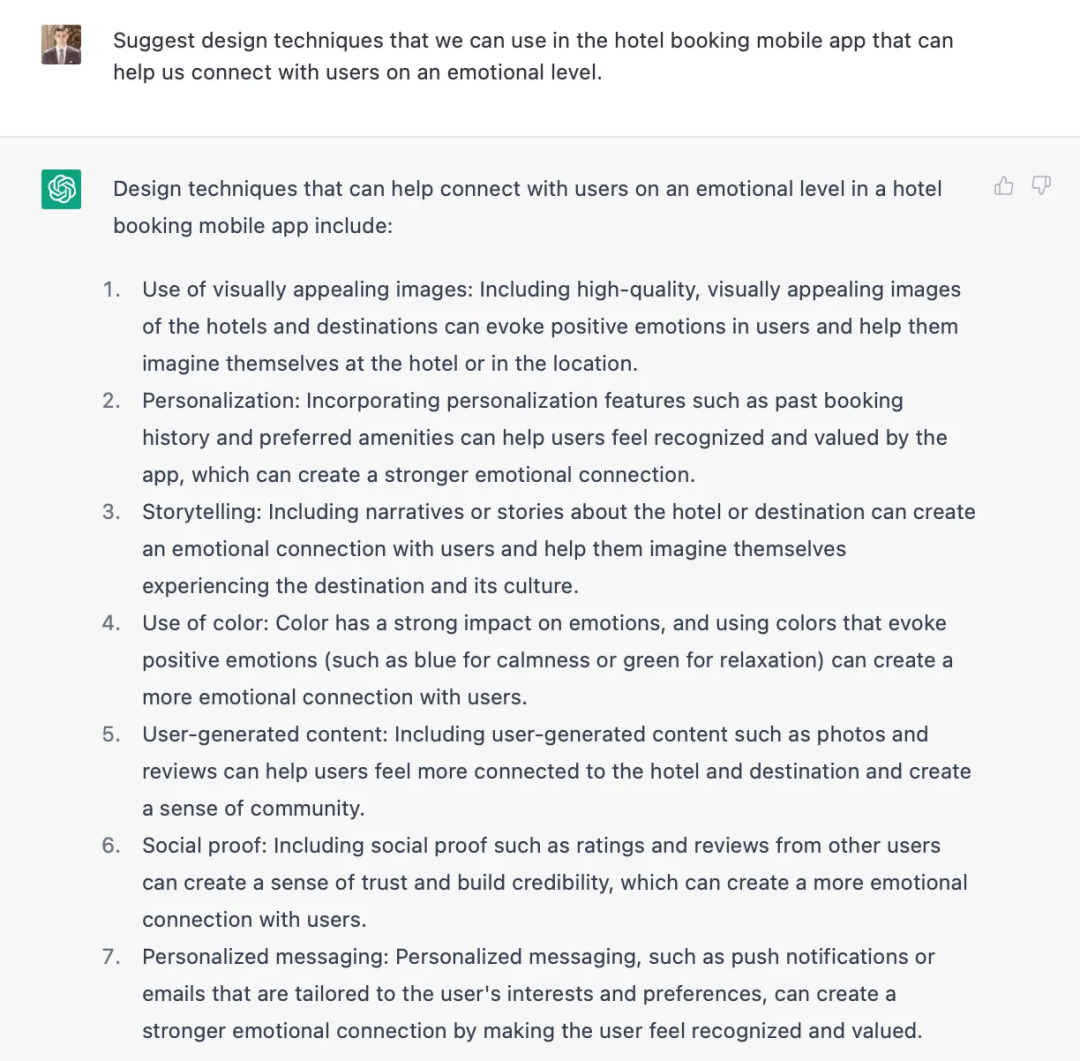Click list number 7 marker
This screenshot has width=1080, height=1061.
coord(111,956)
